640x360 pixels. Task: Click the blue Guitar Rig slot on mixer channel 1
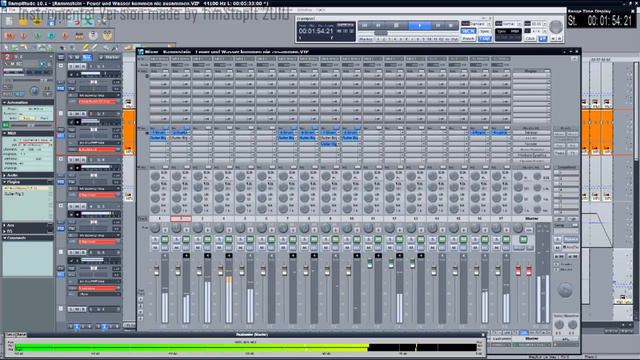pos(159,138)
